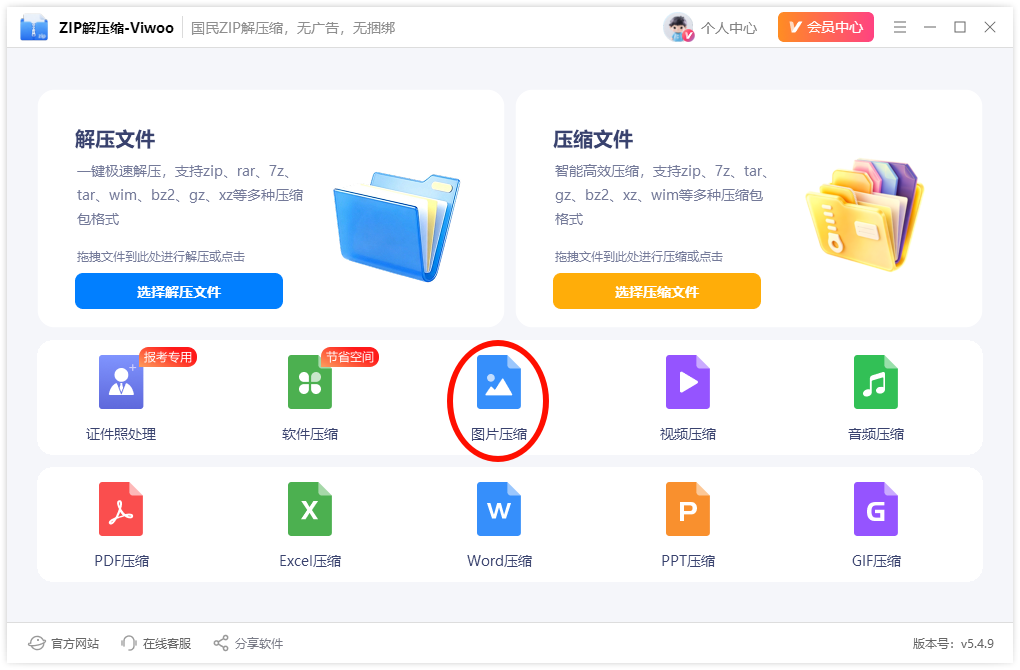Viewport: 1020px width, 670px height.
Task: Click 拖拽文件到此处进行解压或点击 hint text
Action: click(161, 256)
